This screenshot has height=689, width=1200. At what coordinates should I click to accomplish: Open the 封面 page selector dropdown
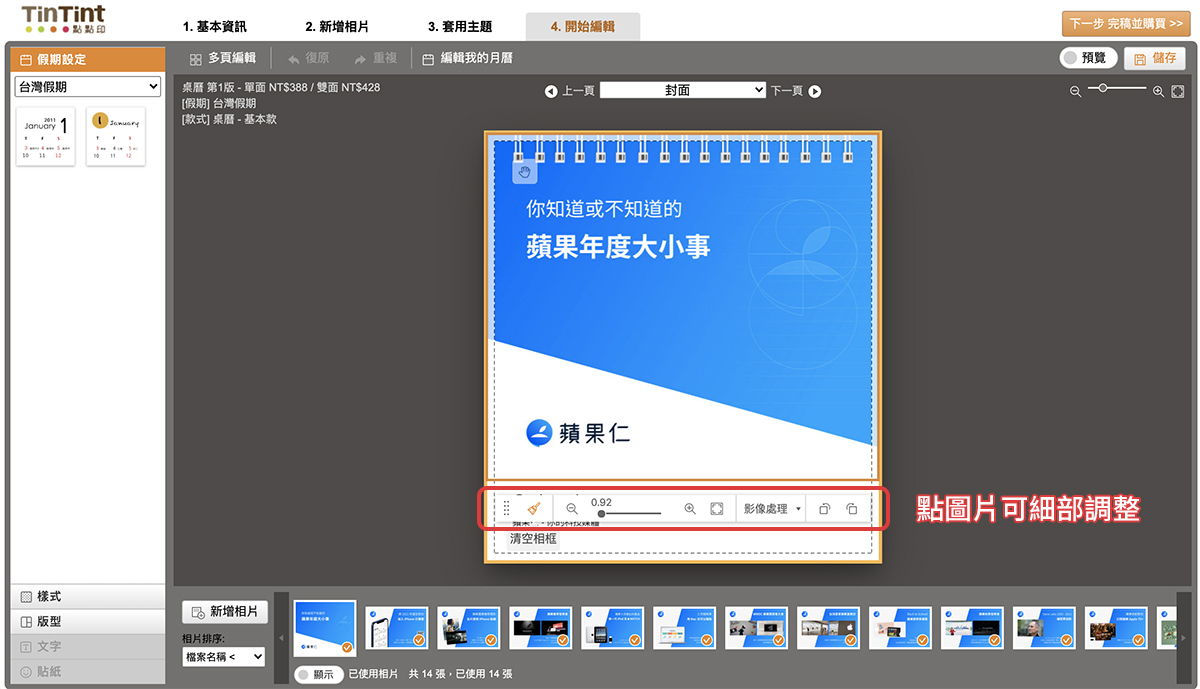click(x=683, y=90)
